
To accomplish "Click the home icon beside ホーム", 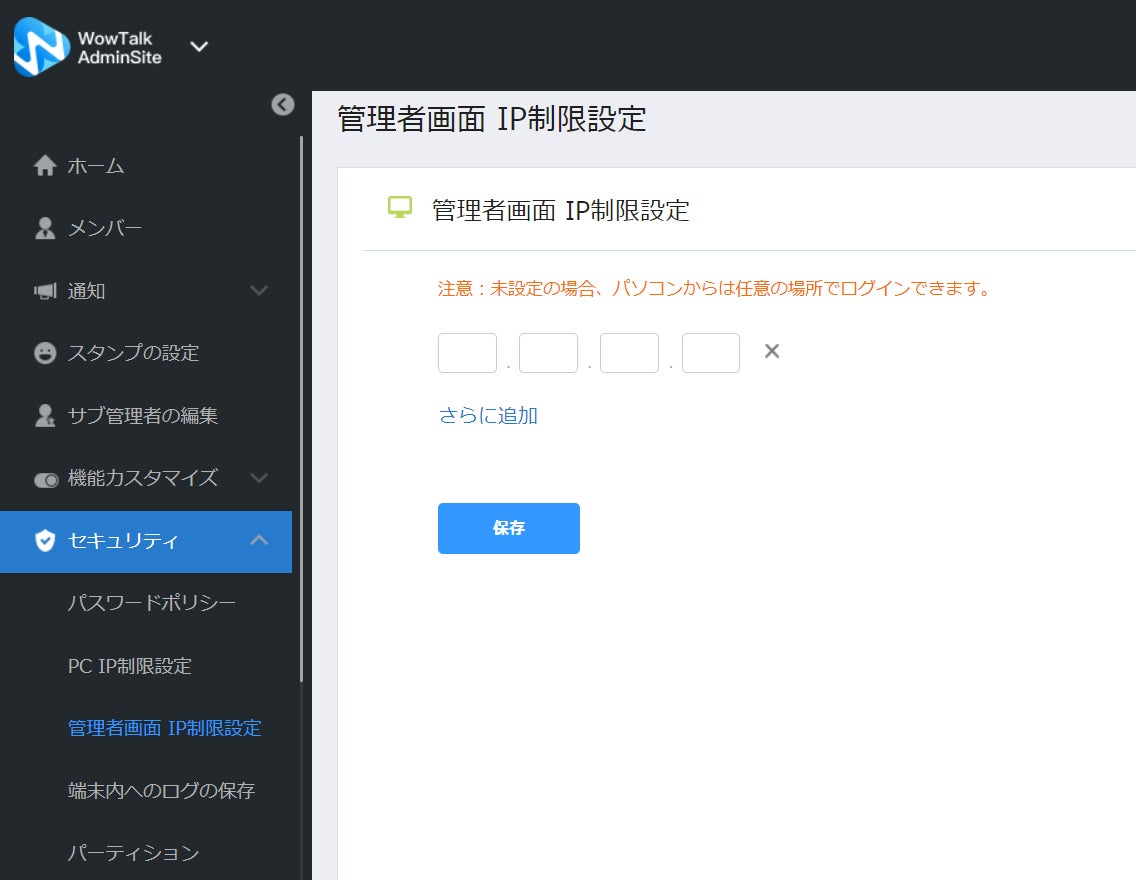I will [x=45, y=166].
